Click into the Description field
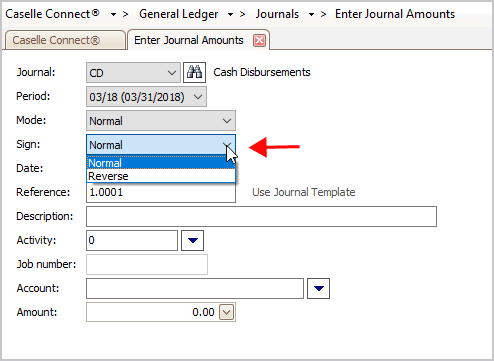 pyautogui.click(x=261, y=216)
